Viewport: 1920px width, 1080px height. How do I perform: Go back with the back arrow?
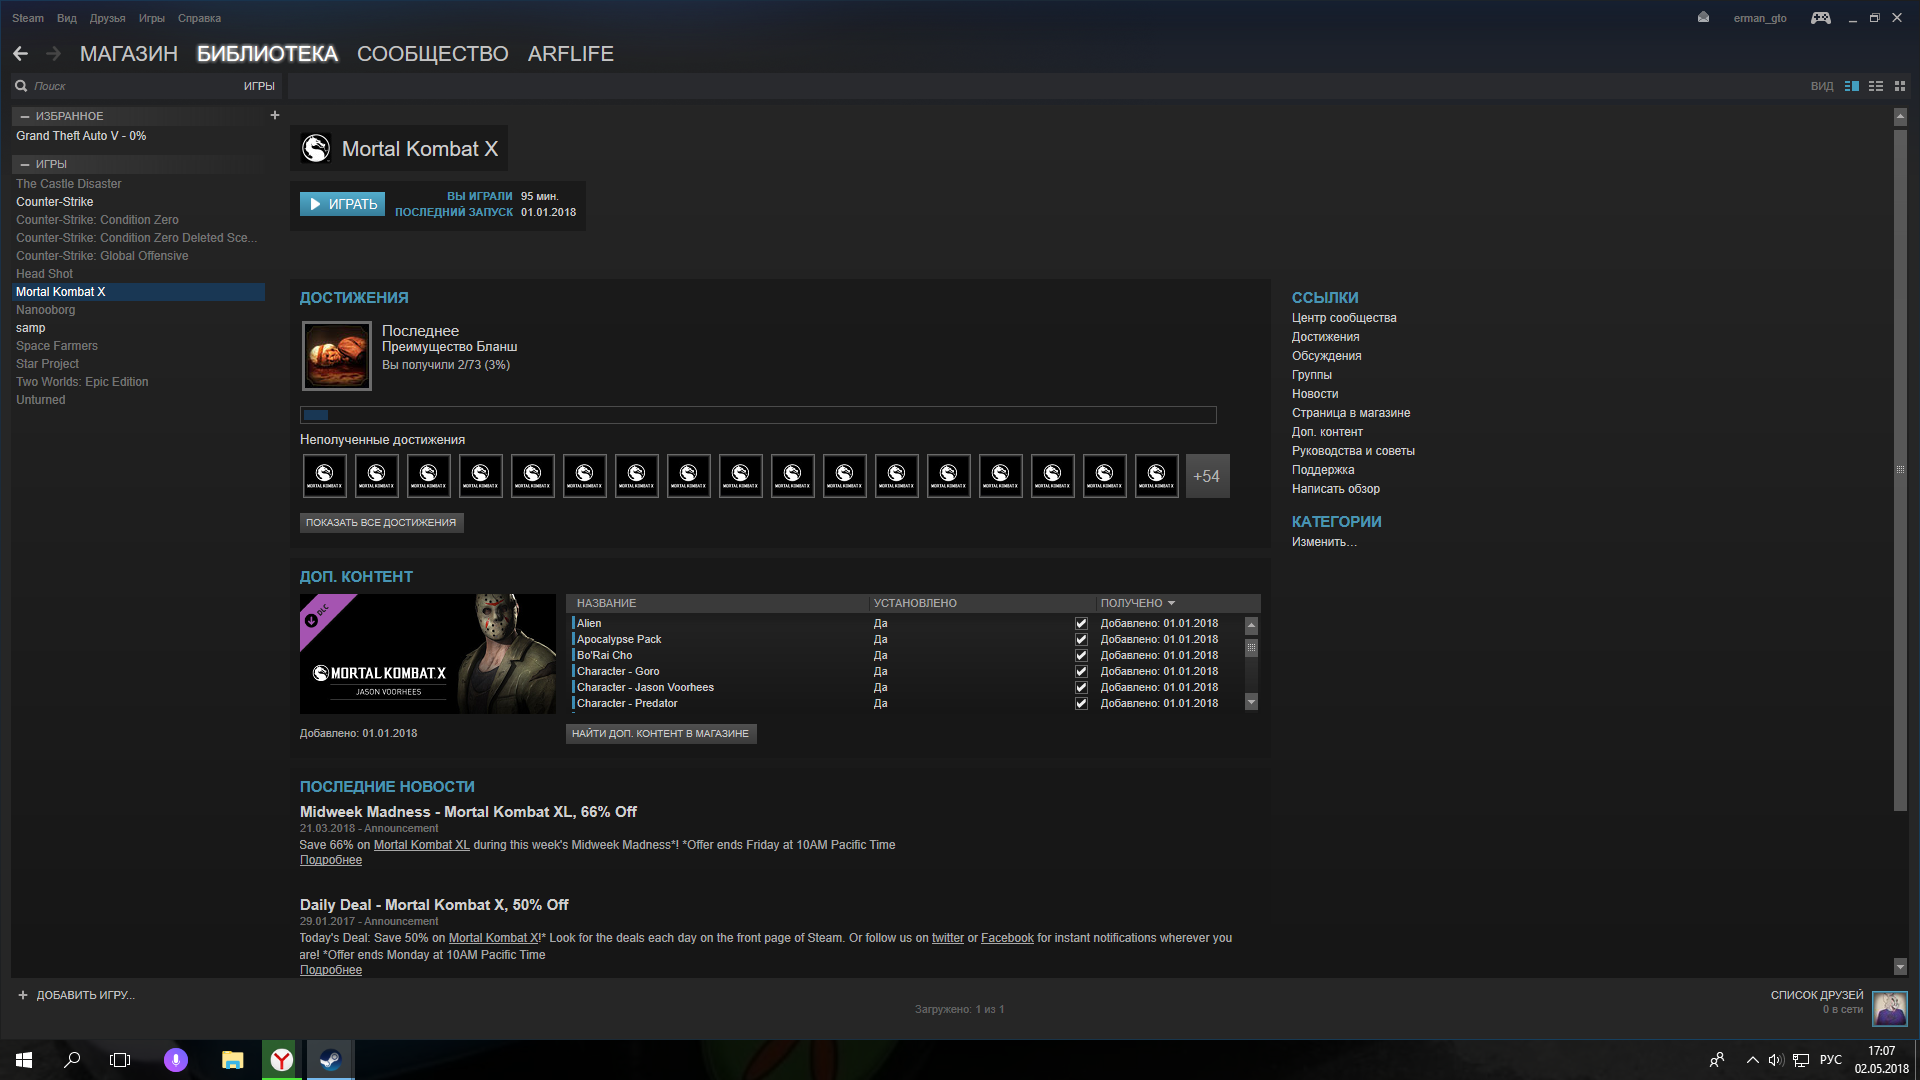20,54
